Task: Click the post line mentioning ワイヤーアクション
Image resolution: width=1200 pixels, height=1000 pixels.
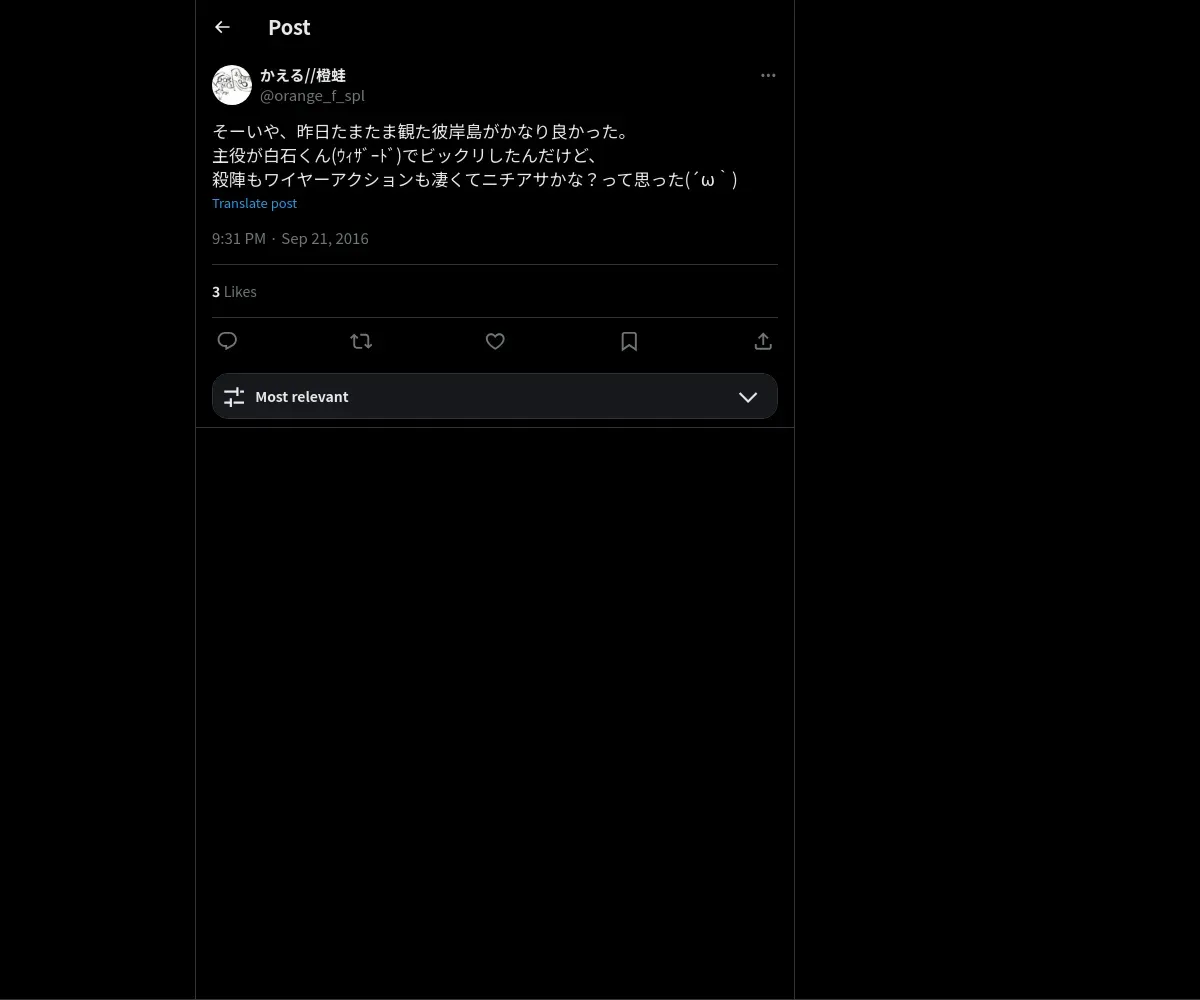Action: (x=475, y=180)
